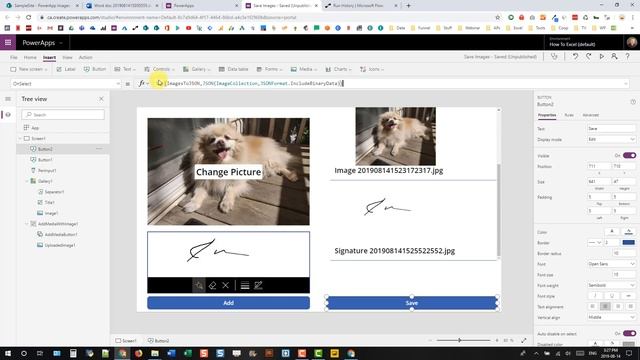The height and width of the screenshot is (360, 640).
Task: Open the New screen dropdown
Action: click(x=29, y=69)
